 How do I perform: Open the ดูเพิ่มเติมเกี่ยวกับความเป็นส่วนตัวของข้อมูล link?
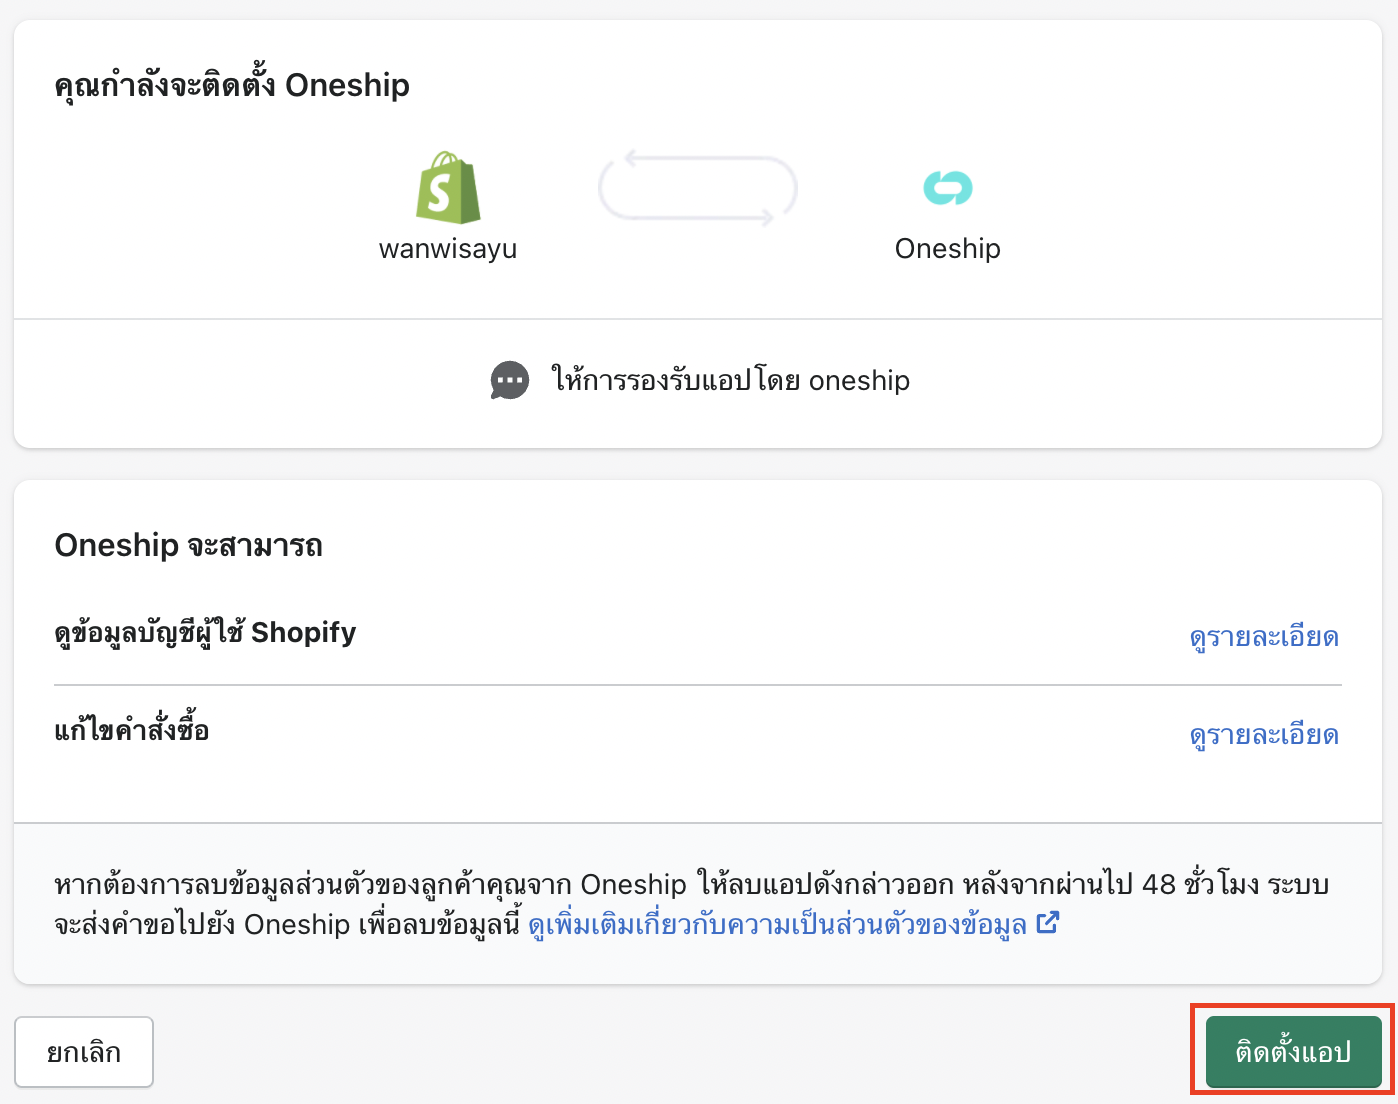coord(778,924)
